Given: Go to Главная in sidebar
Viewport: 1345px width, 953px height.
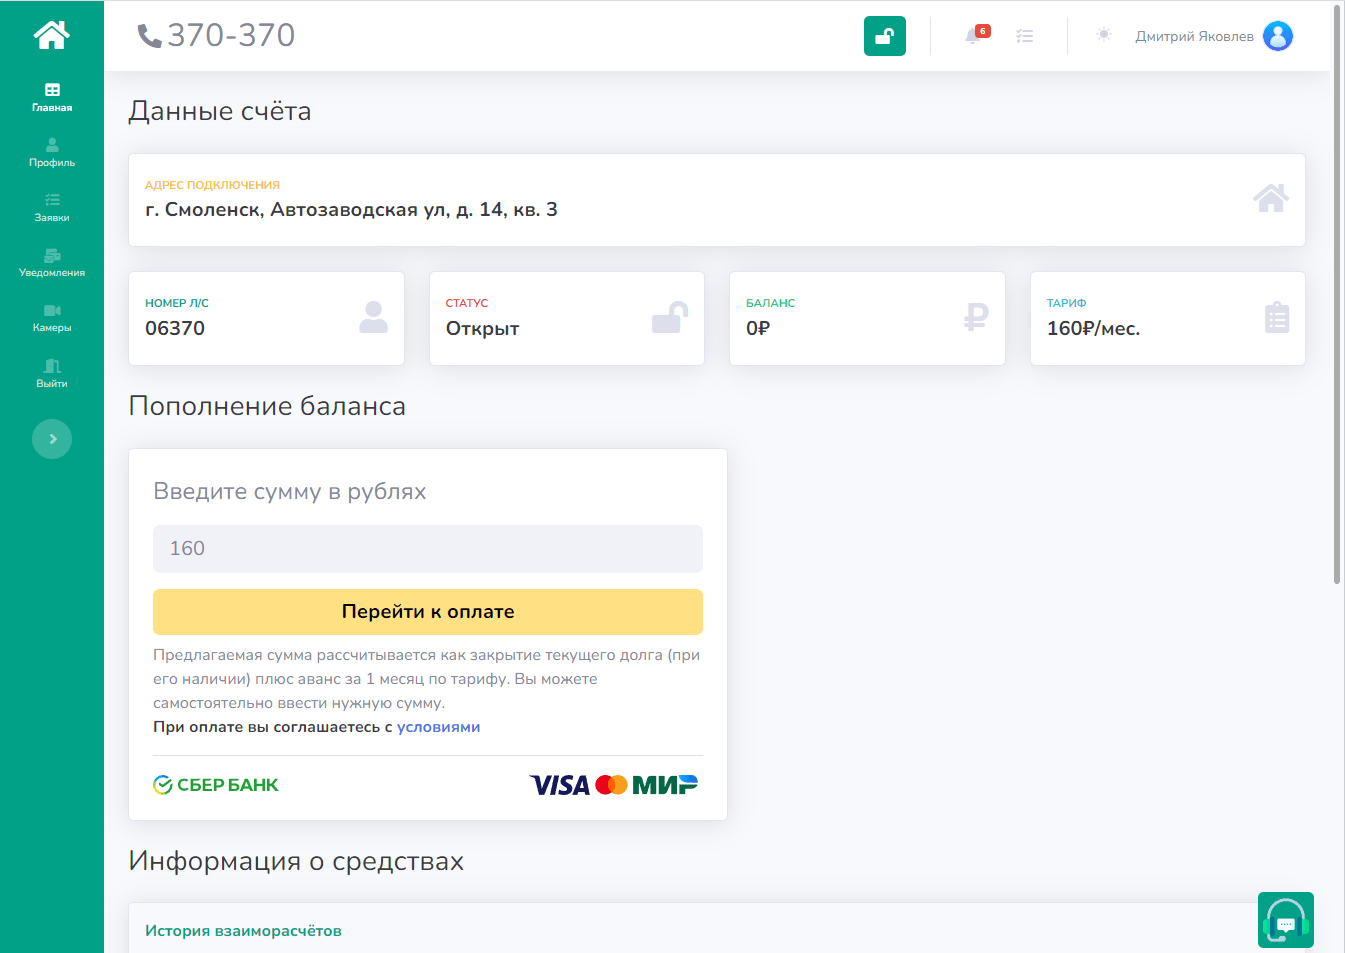Looking at the screenshot, I should click(52, 97).
